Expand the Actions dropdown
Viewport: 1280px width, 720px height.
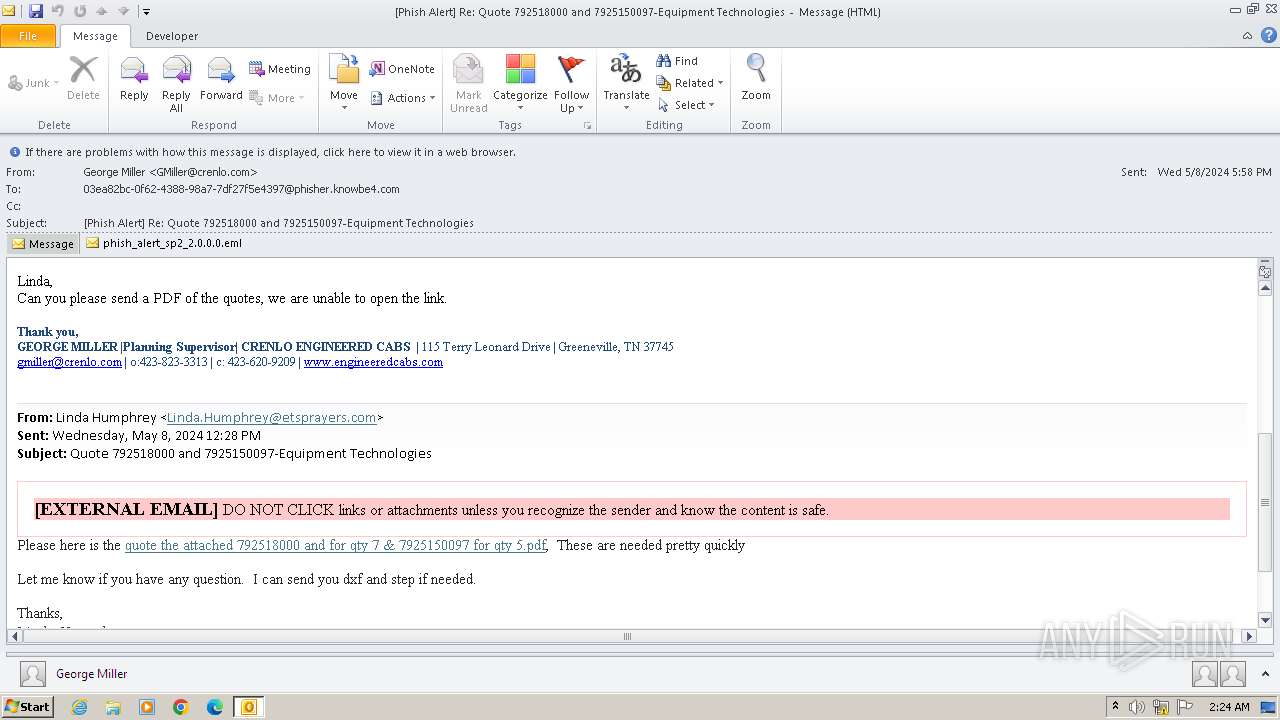point(403,98)
